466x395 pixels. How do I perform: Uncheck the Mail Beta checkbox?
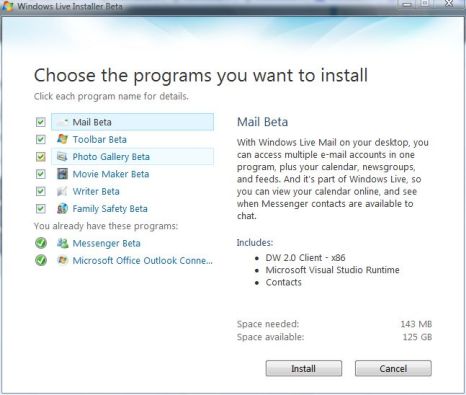coord(41,122)
